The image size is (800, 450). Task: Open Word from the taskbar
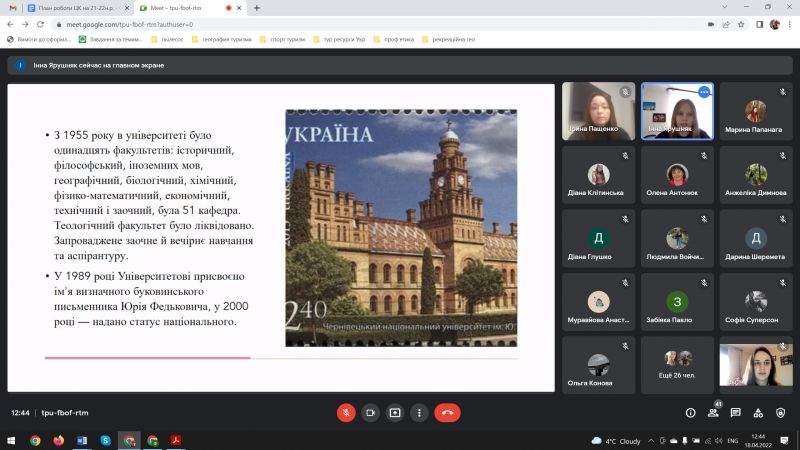coord(82,440)
